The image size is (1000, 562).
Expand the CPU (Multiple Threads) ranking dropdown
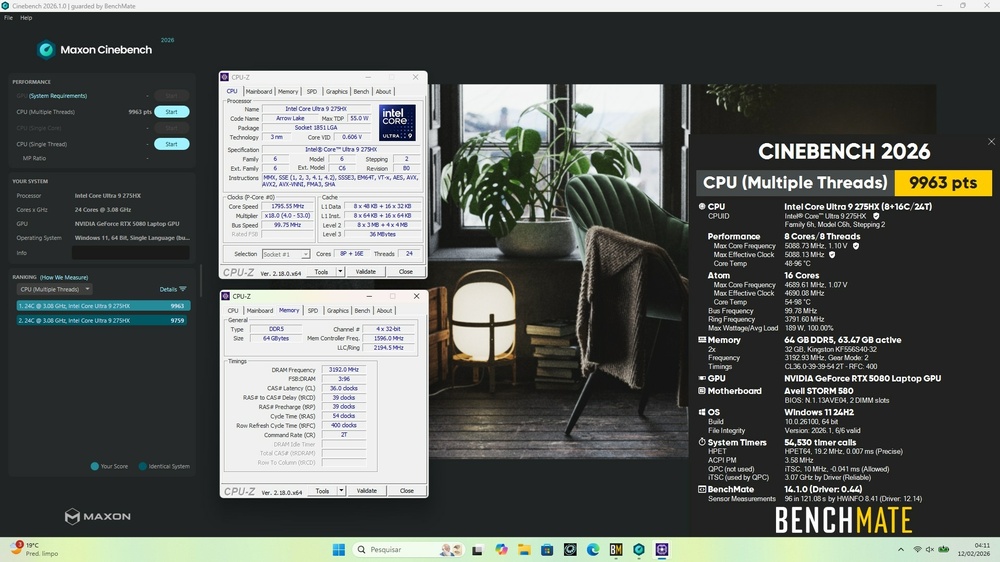click(x=55, y=289)
